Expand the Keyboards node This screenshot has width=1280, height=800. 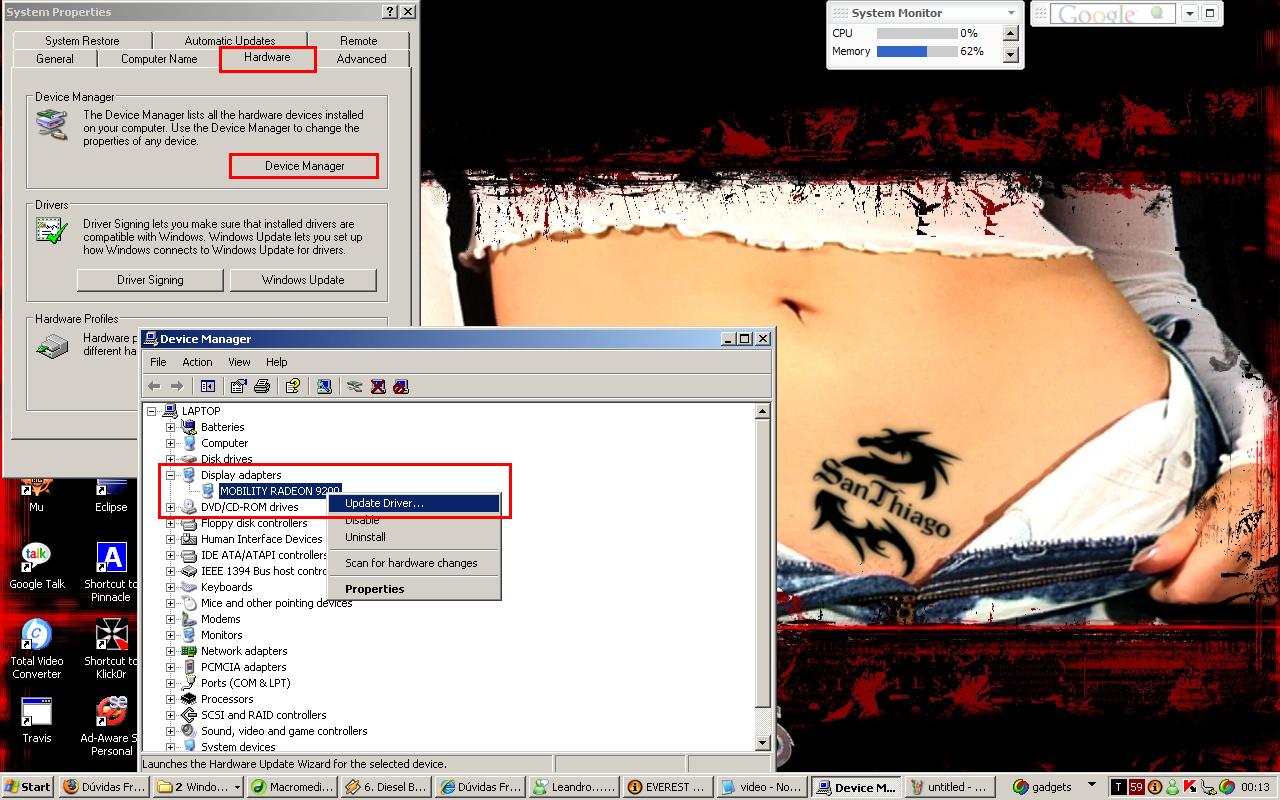pos(171,587)
